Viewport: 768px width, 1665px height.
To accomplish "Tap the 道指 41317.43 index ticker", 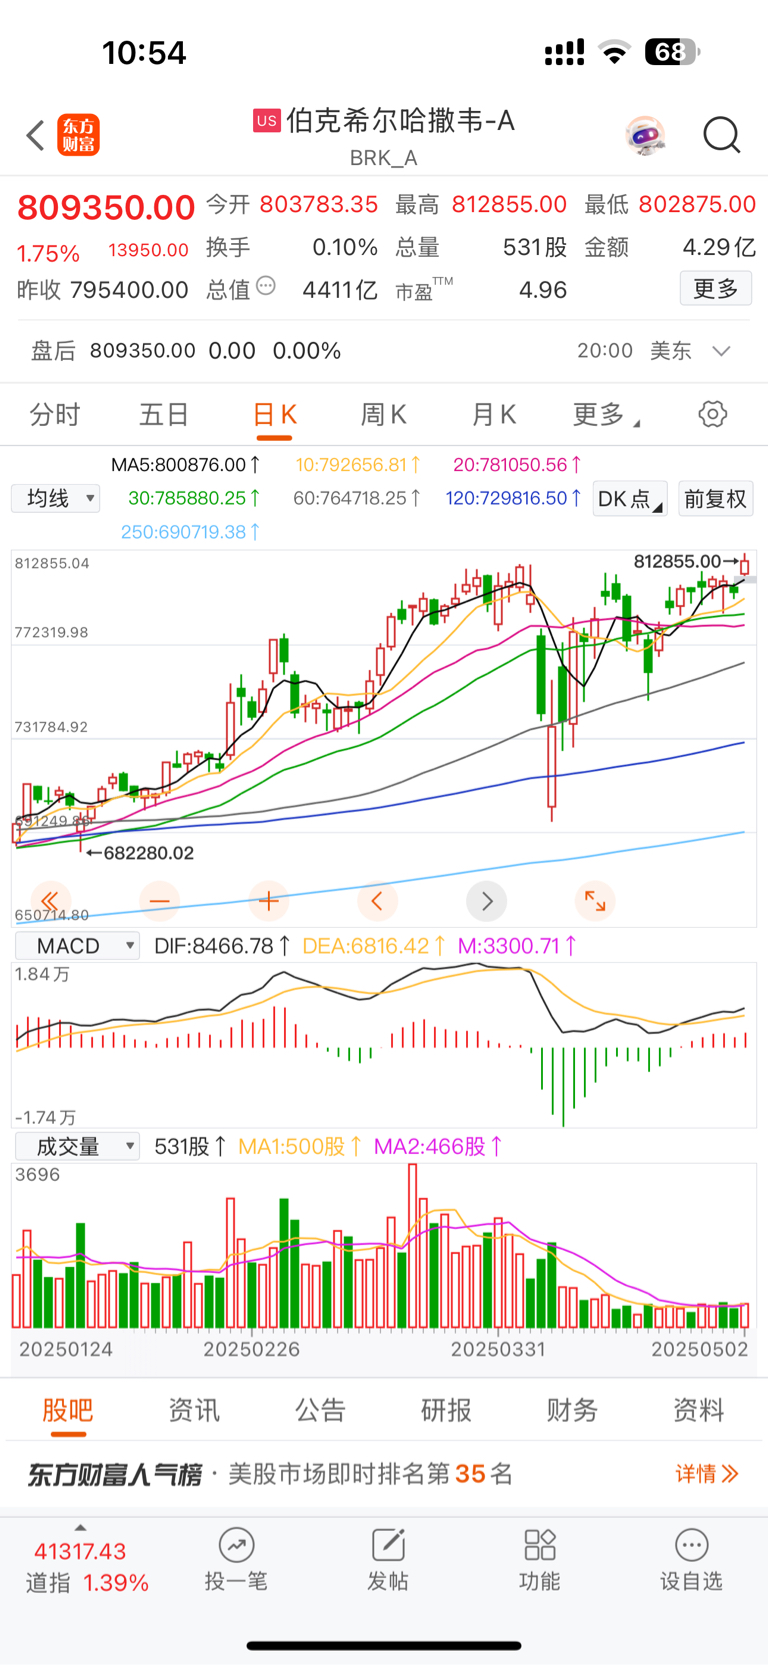I will click(87, 1567).
